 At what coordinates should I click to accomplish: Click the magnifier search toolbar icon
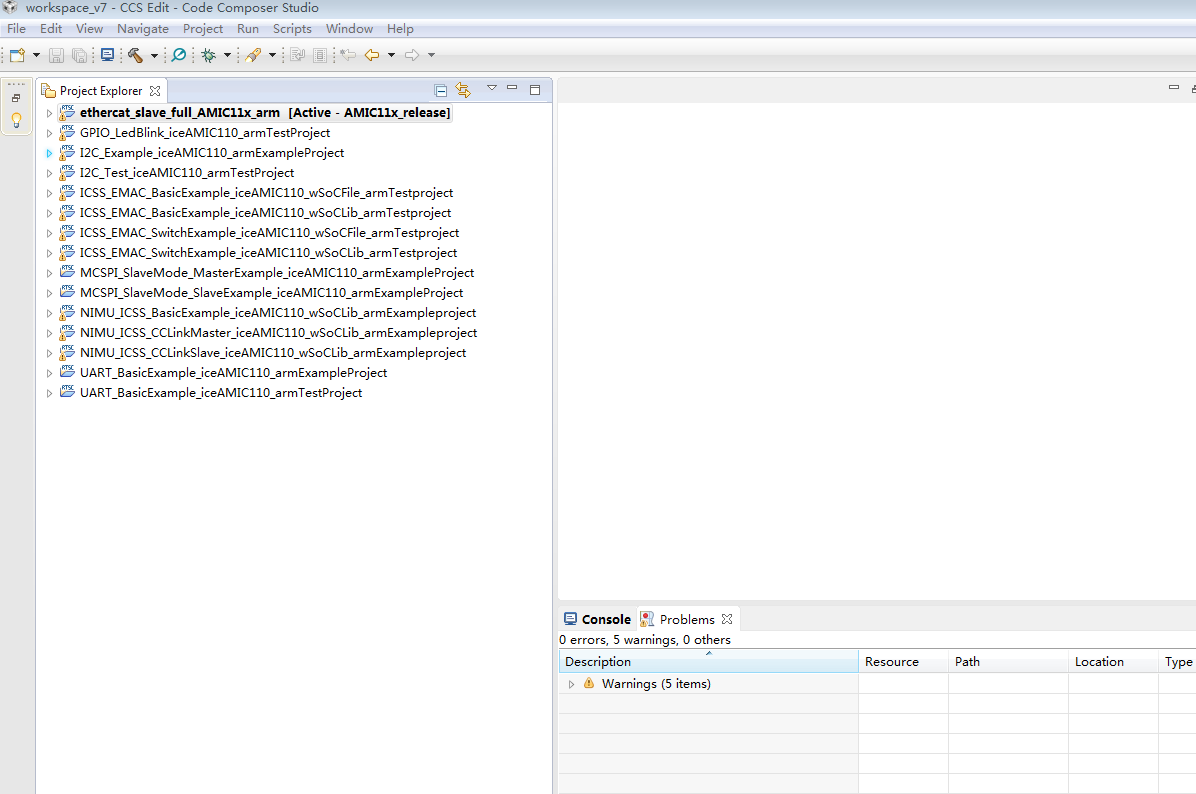coord(178,55)
